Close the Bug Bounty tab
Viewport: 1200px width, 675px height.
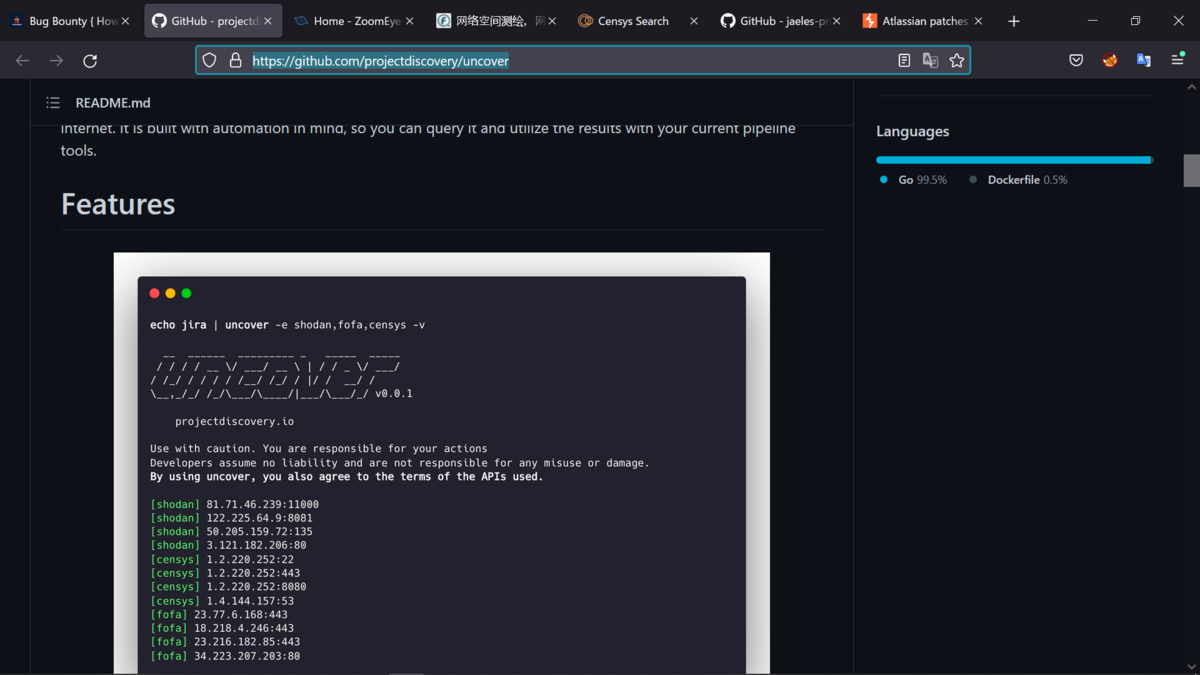tap(125, 21)
